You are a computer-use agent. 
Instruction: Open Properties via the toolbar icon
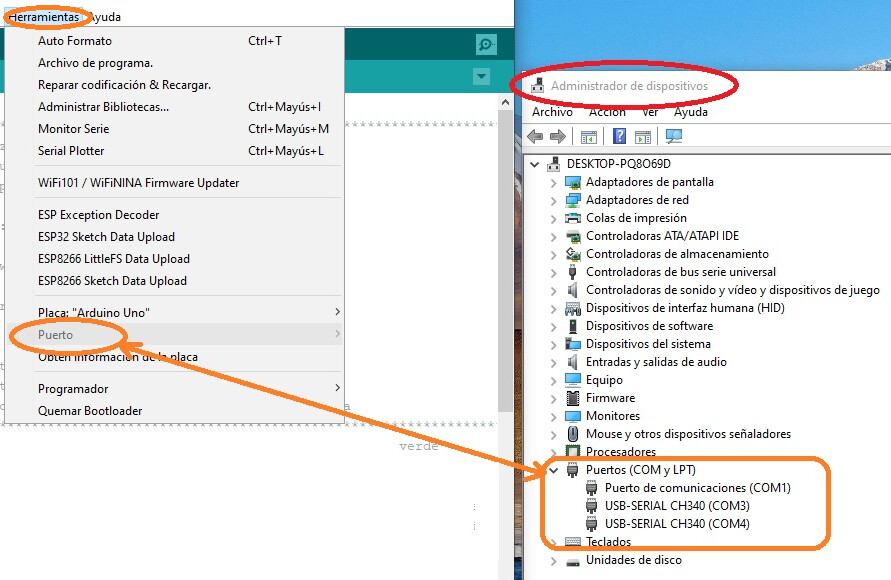(x=589, y=137)
